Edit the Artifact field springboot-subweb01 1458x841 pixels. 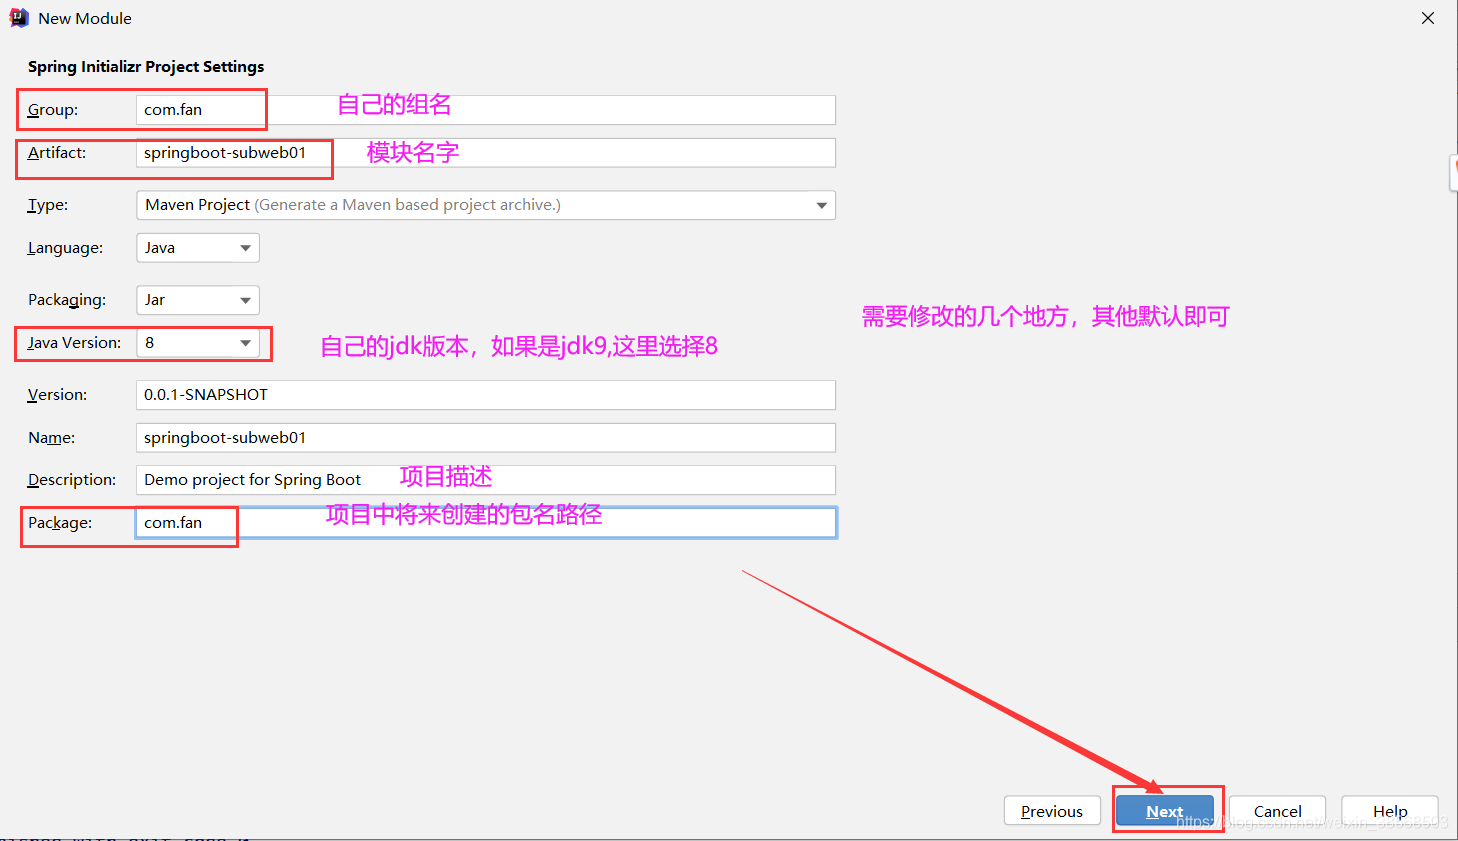pyautogui.click(x=486, y=153)
